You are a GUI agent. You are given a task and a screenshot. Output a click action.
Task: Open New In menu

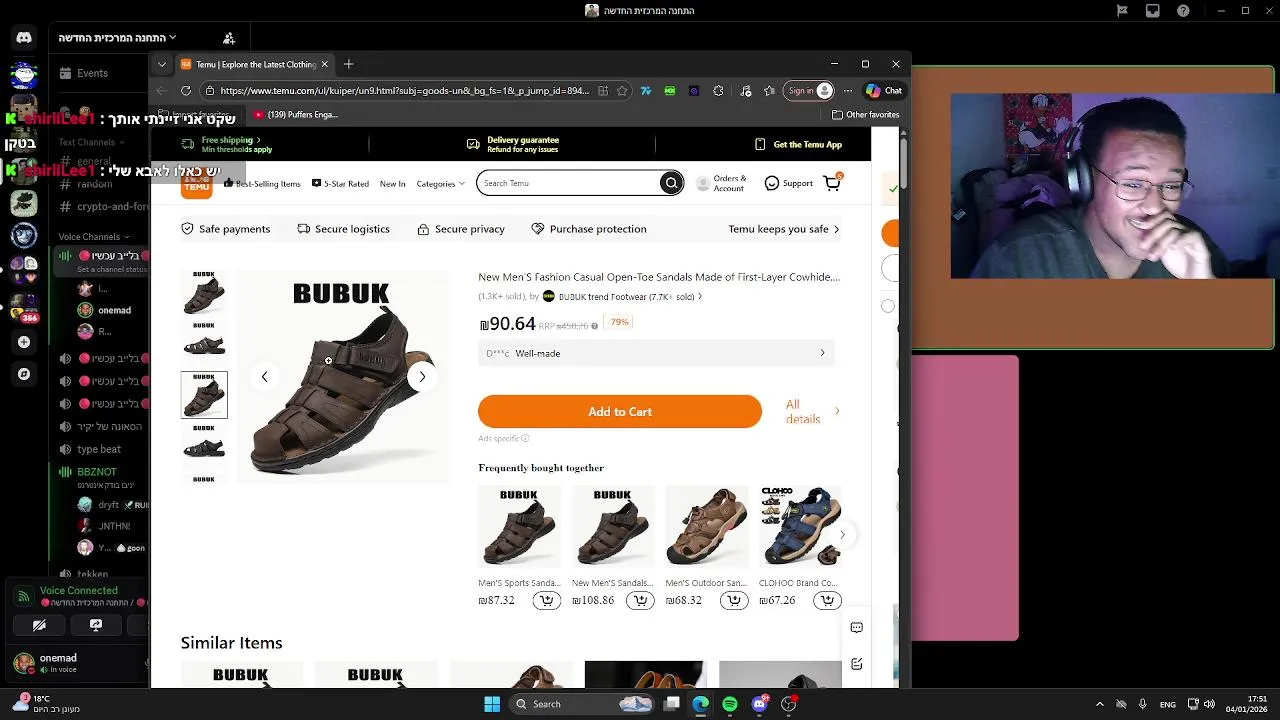(393, 184)
